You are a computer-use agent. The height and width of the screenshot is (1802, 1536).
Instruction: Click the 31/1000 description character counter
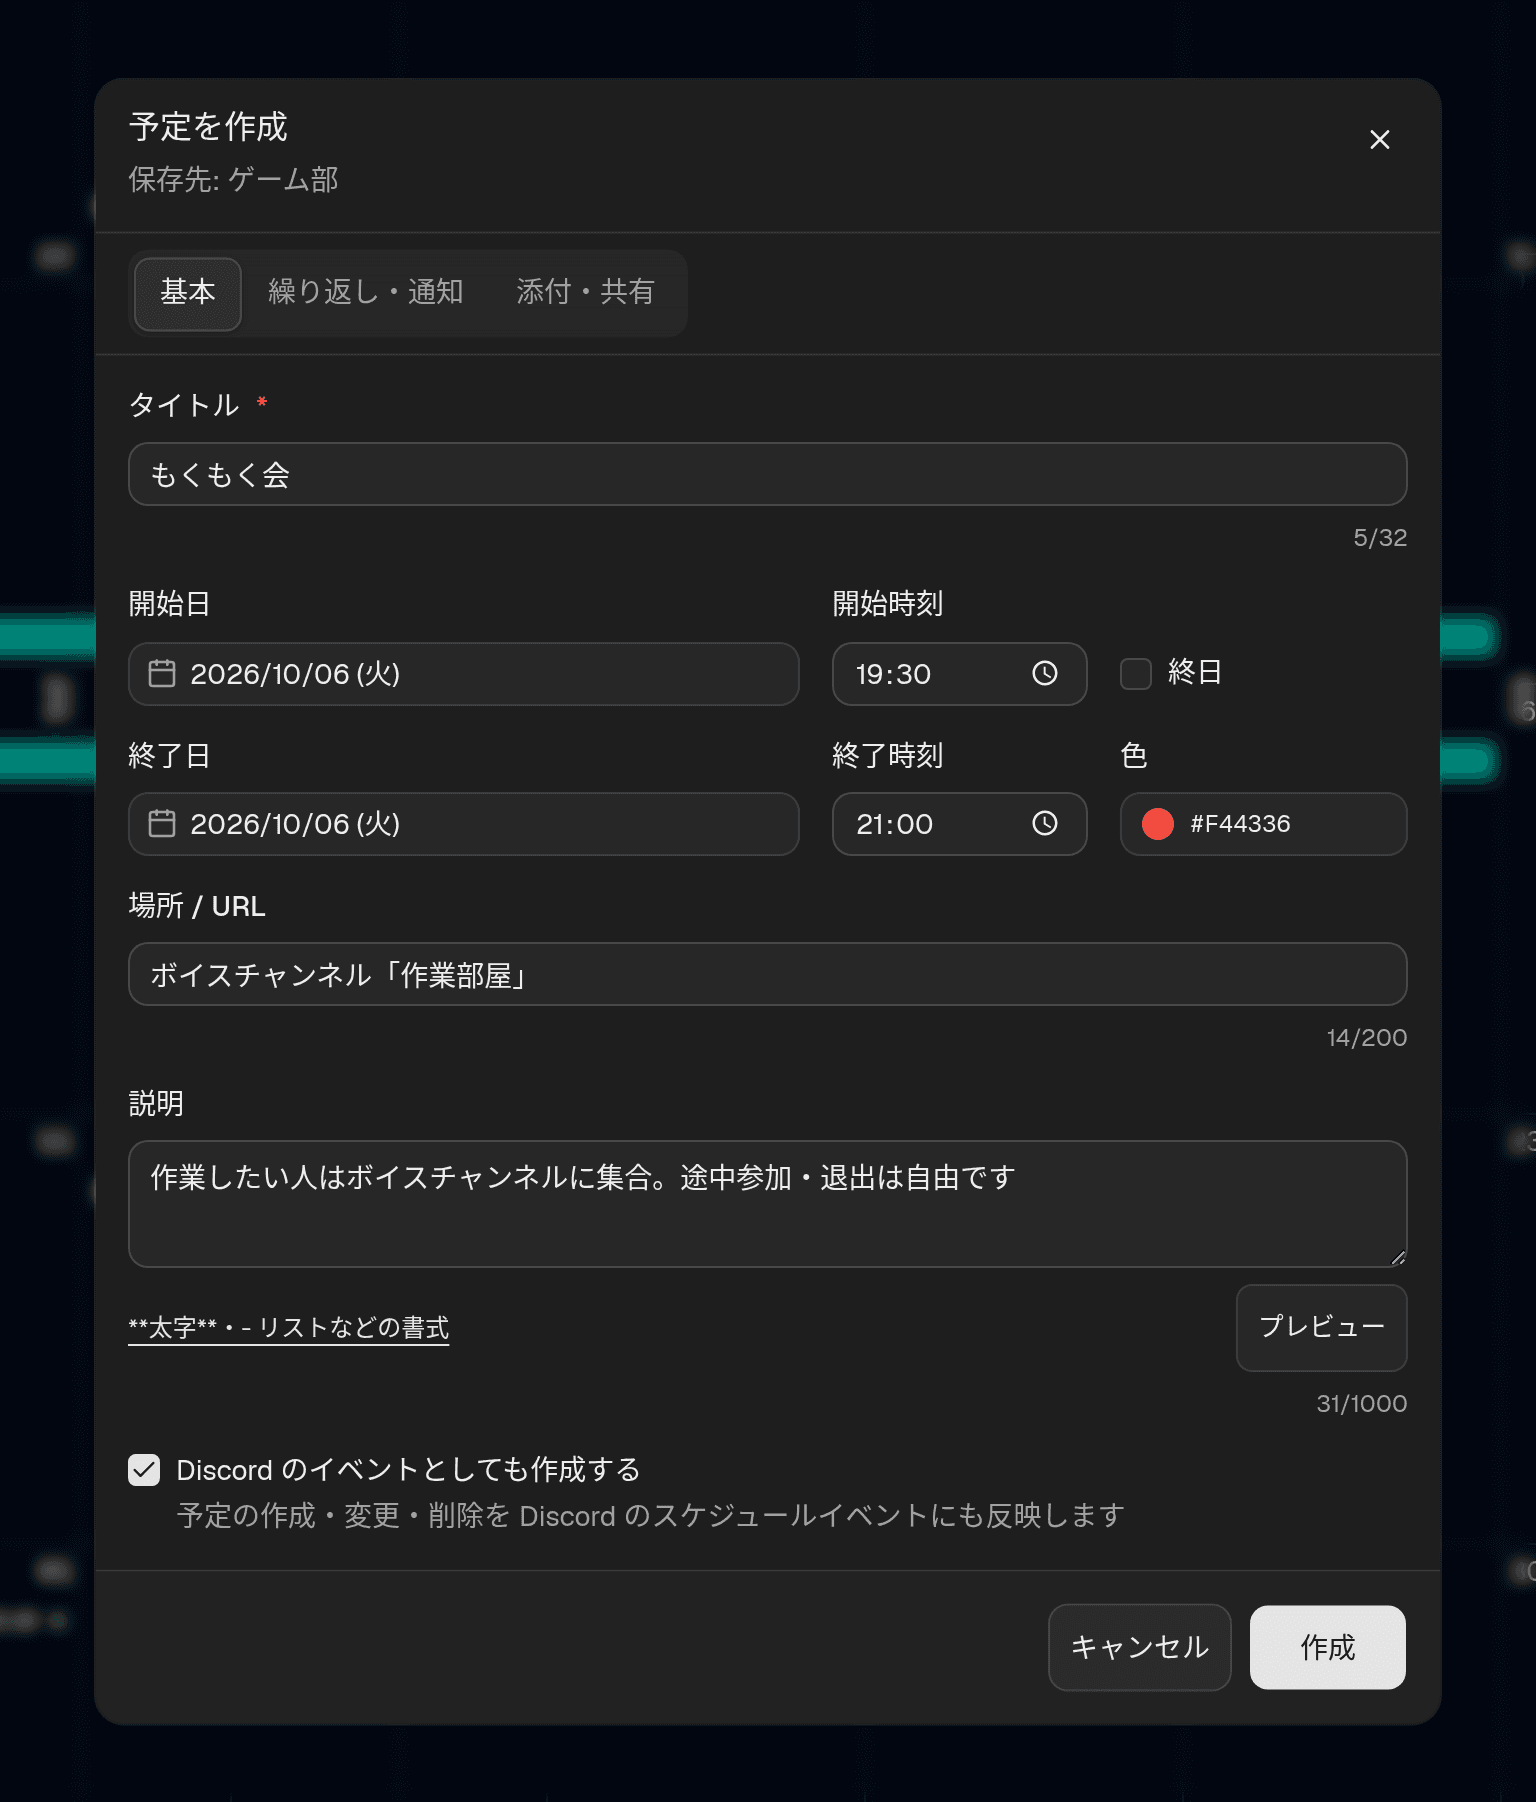click(1362, 1404)
